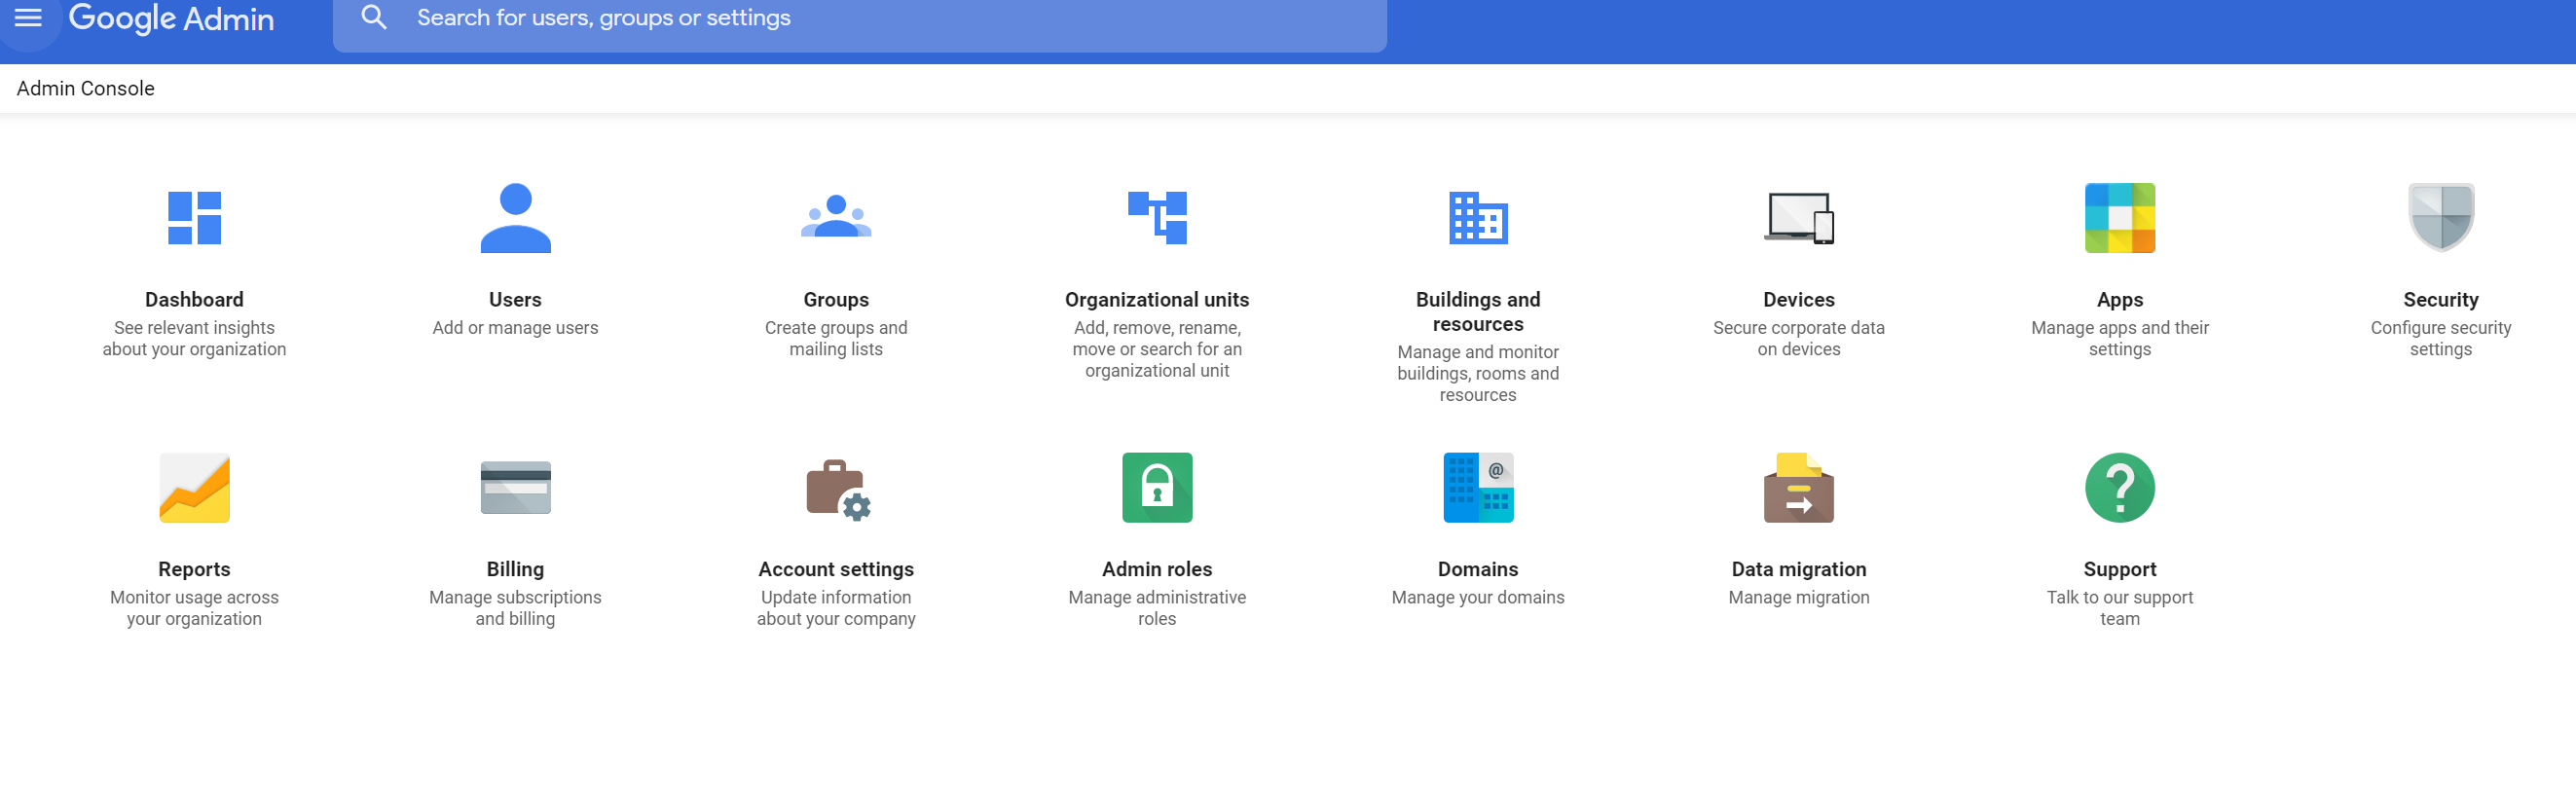Click the Apps title link
Screen dimensions: 2576x802
click(2120, 300)
